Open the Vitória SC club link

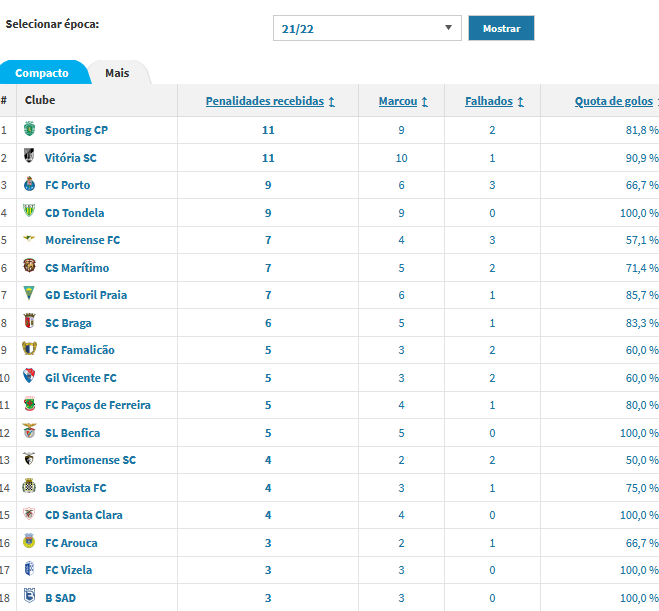click(71, 158)
